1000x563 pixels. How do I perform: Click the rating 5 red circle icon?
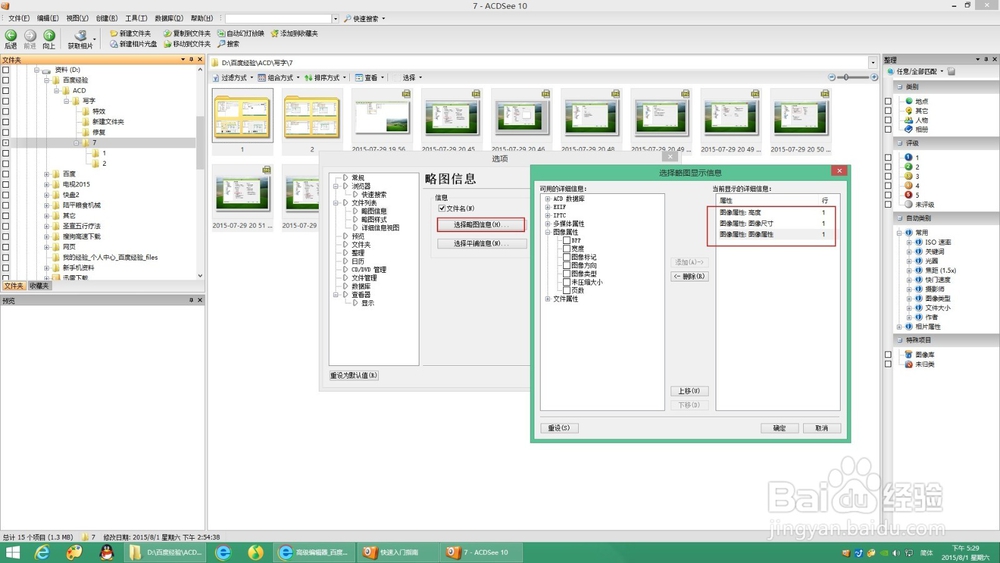tap(909, 194)
